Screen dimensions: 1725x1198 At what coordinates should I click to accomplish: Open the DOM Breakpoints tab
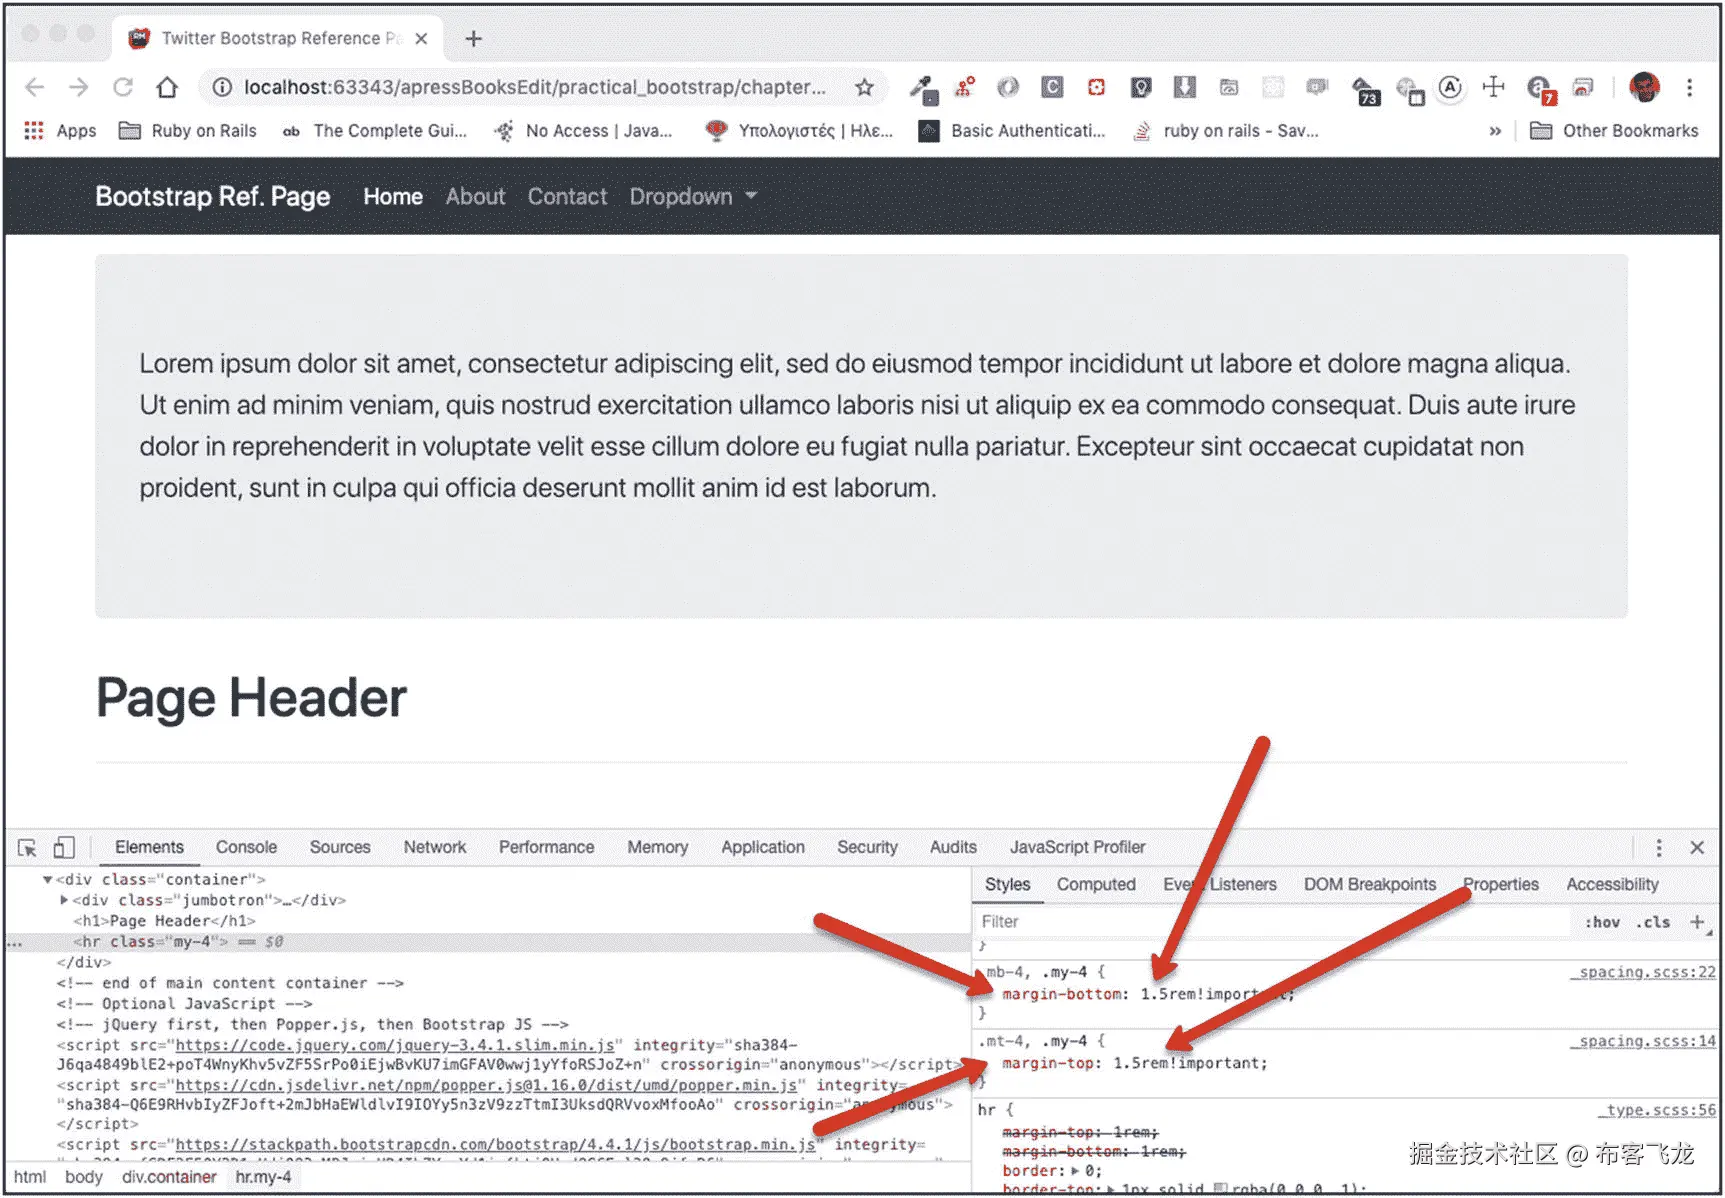pyautogui.click(x=1369, y=885)
